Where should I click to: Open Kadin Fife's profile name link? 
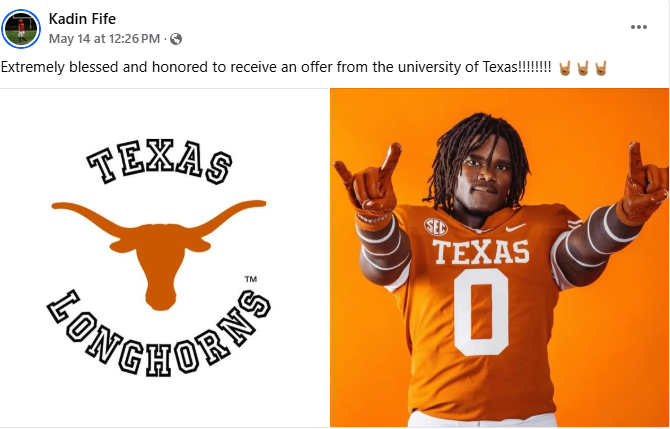(x=82, y=19)
